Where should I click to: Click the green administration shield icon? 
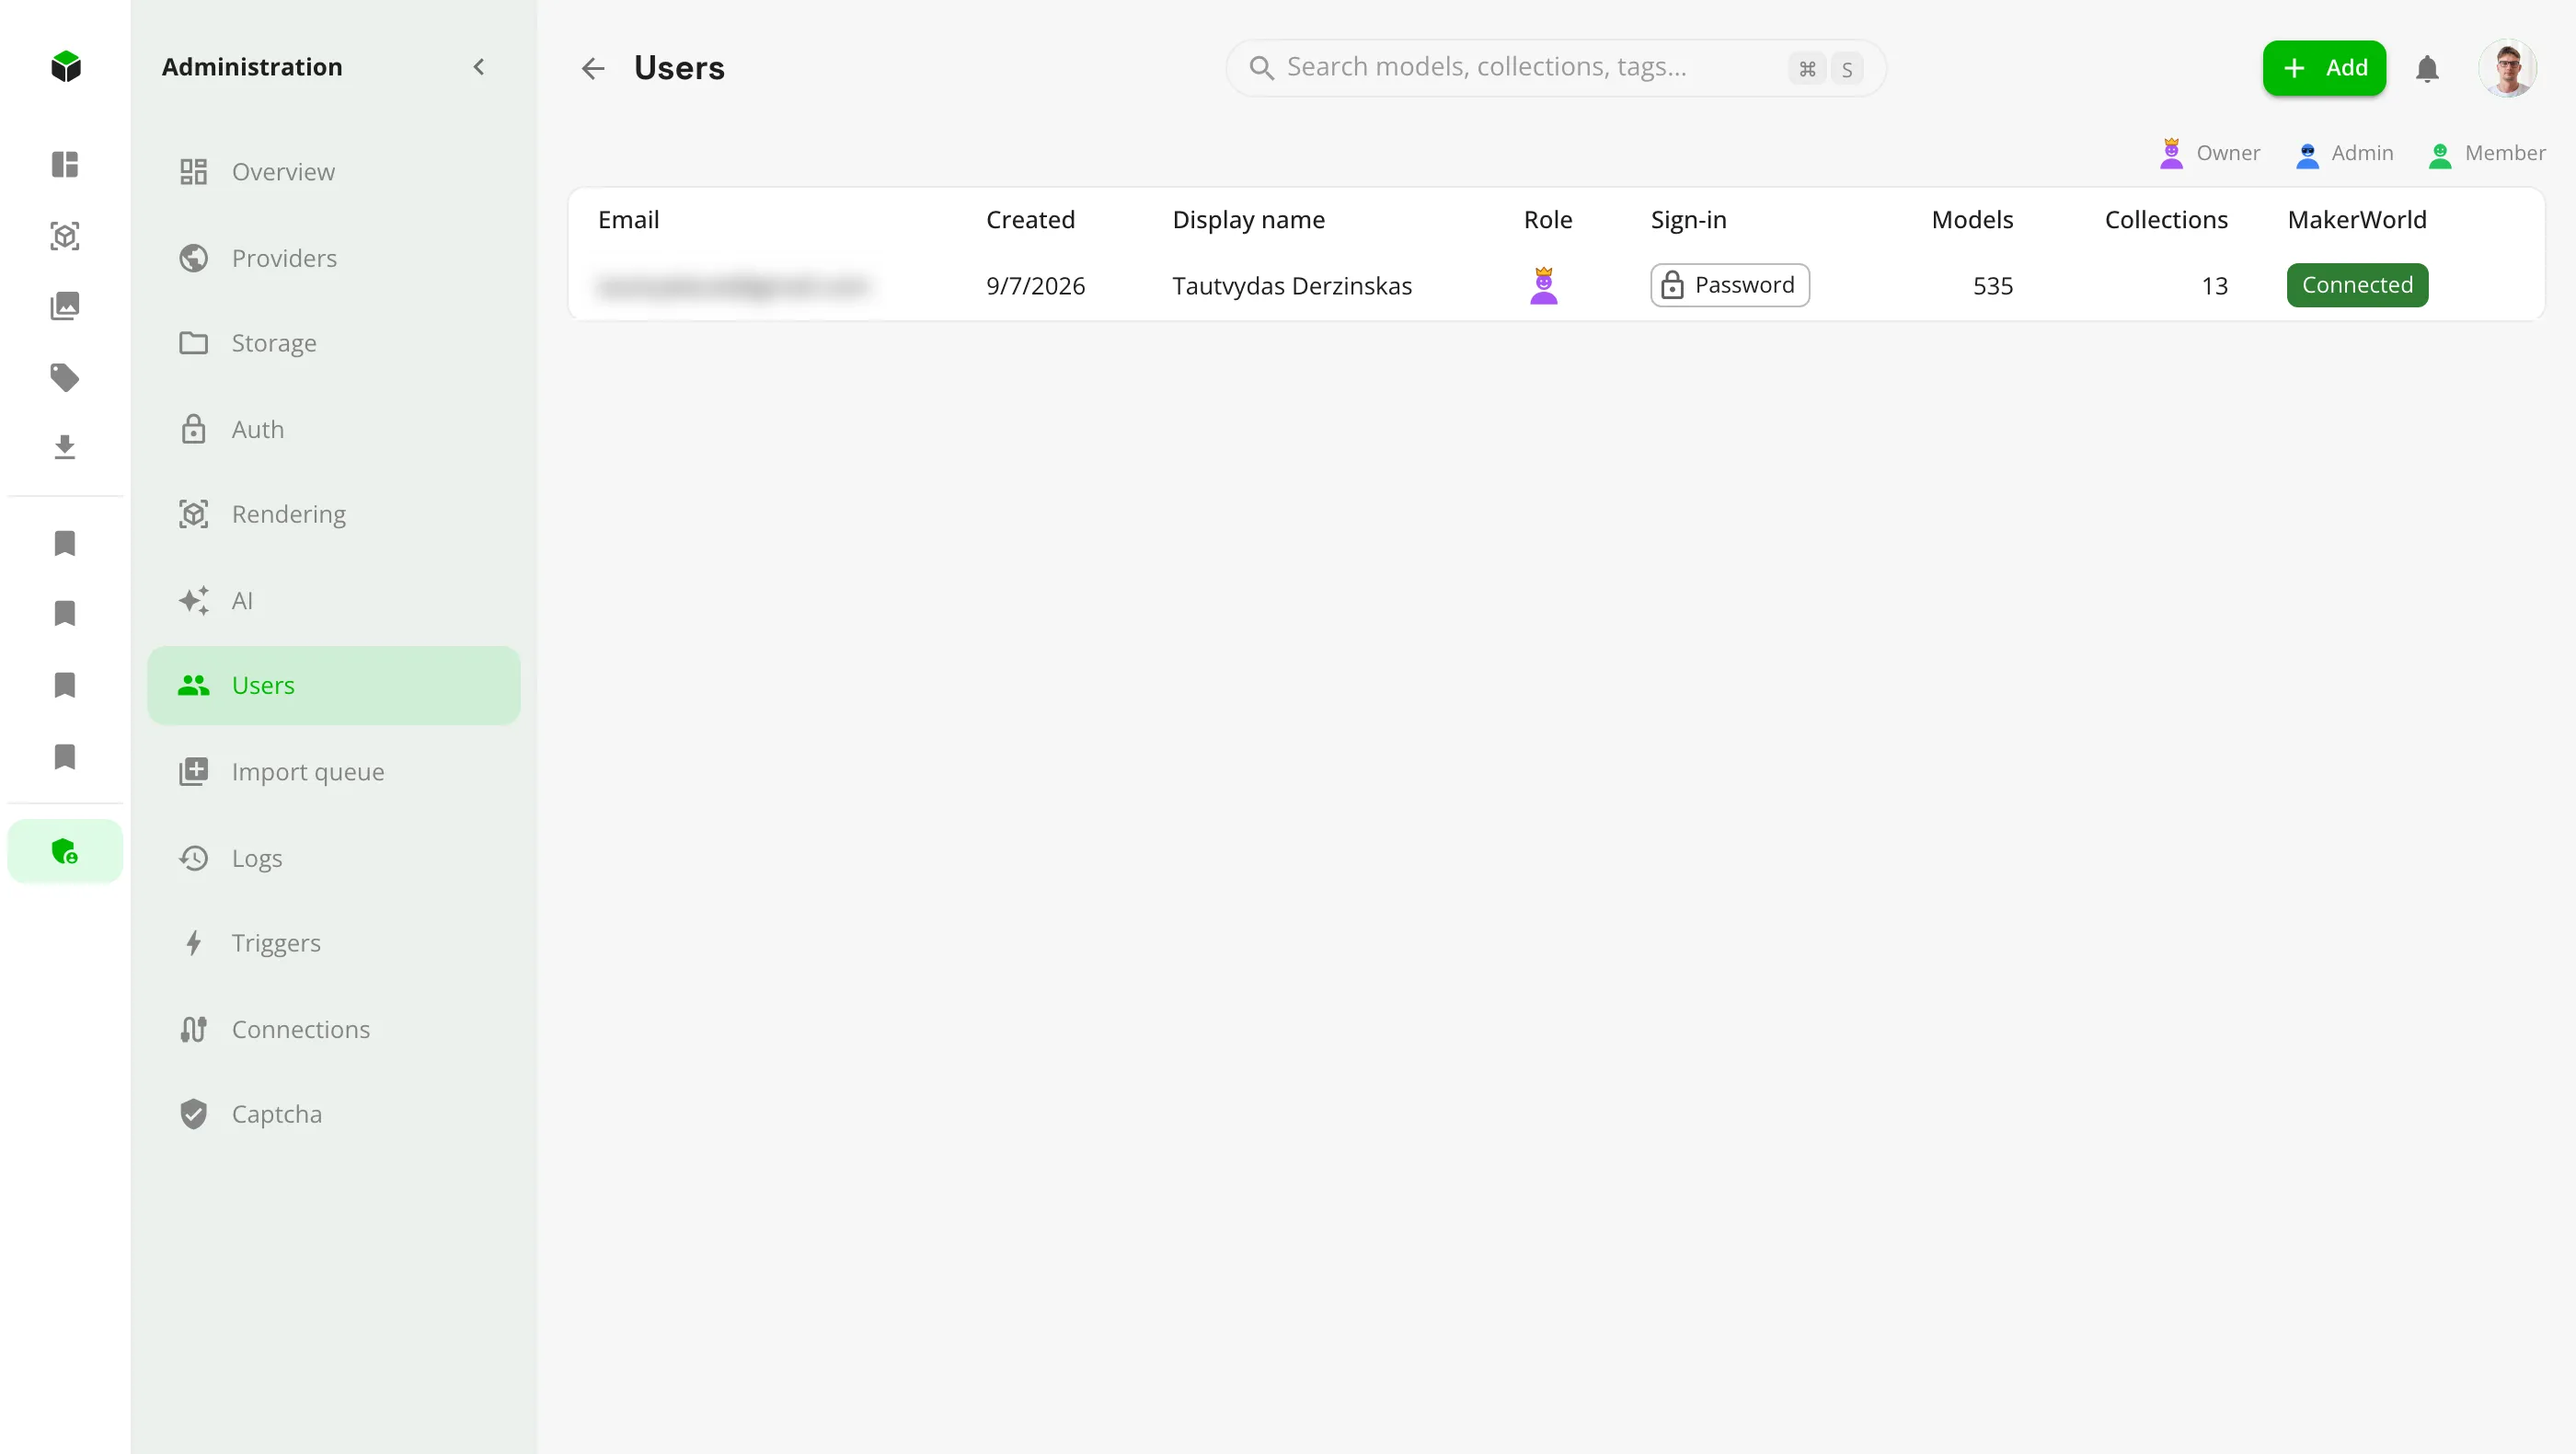click(65, 851)
